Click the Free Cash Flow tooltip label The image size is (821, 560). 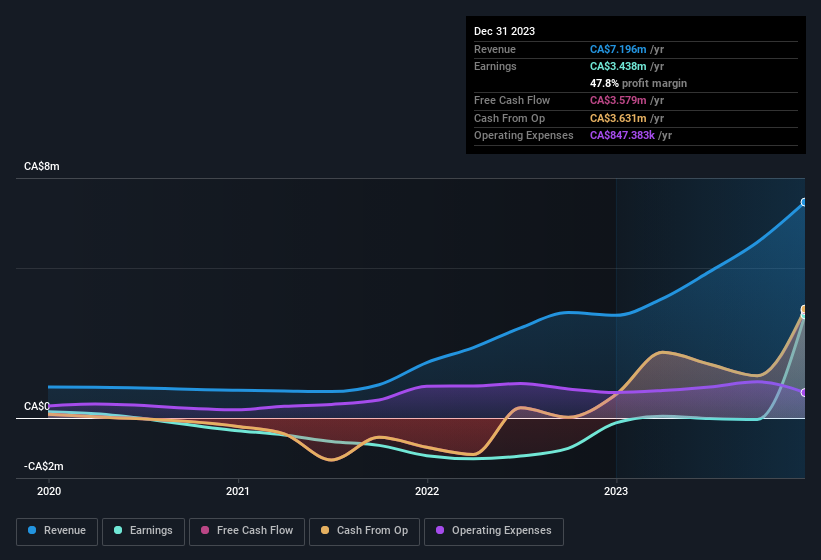(512, 100)
